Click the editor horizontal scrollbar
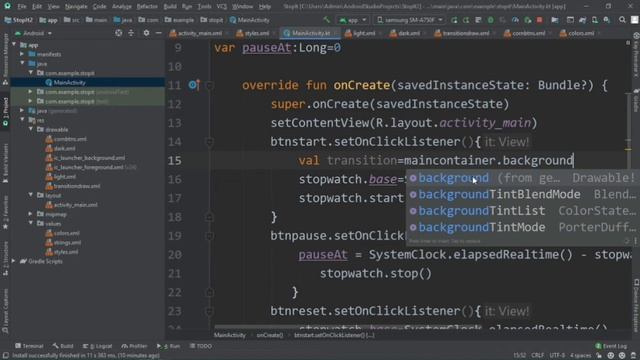The image size is (640, 360). [348, 327]
